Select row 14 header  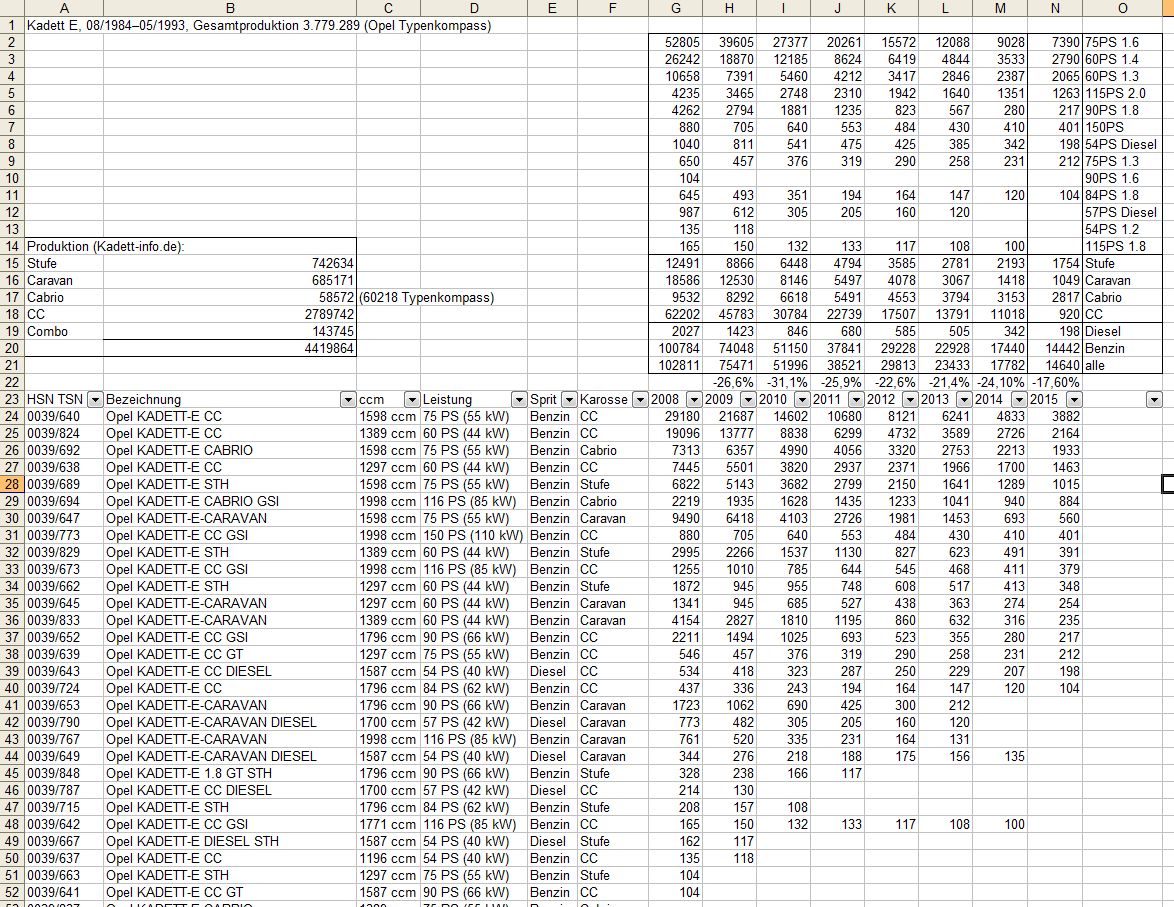(x=12, y=246)
